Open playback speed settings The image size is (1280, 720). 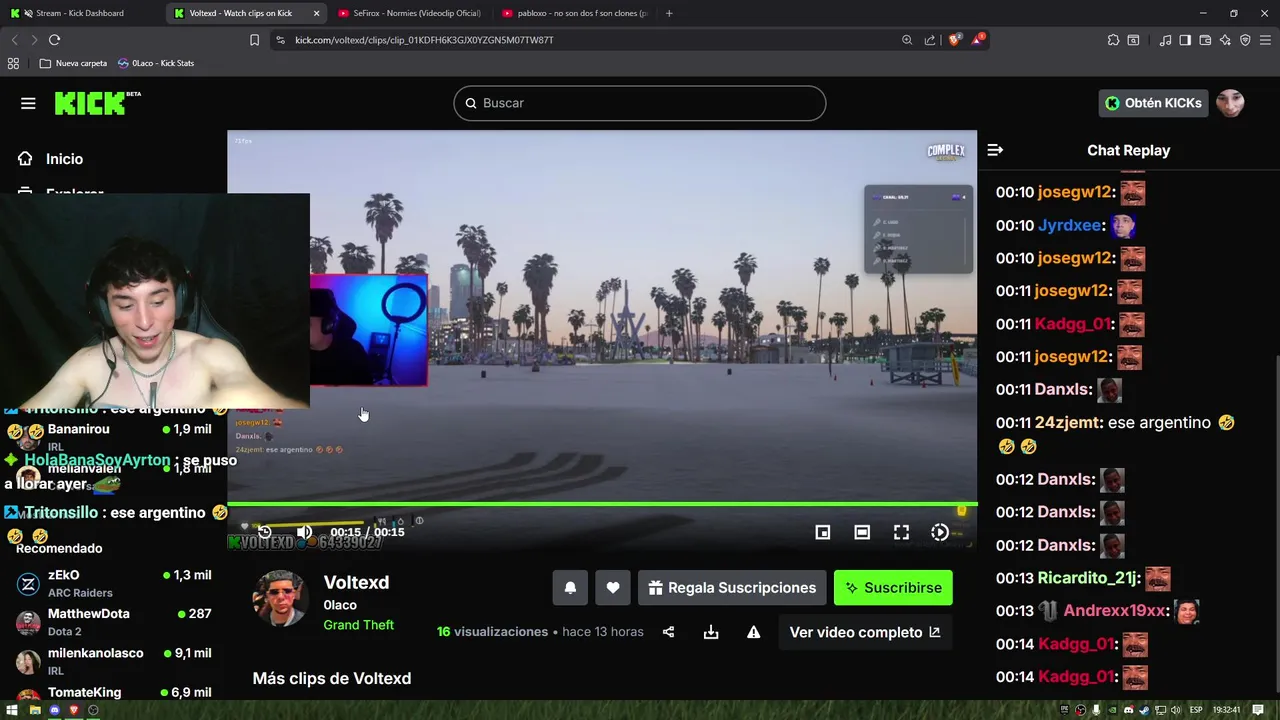click(940, 532)
